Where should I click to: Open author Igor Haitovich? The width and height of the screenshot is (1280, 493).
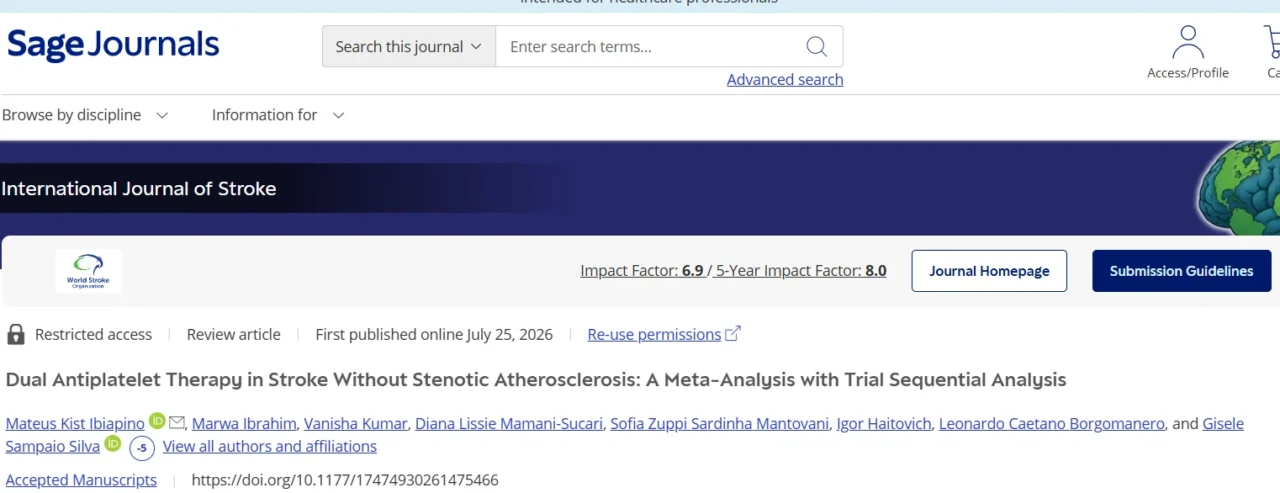click(884, 424)
